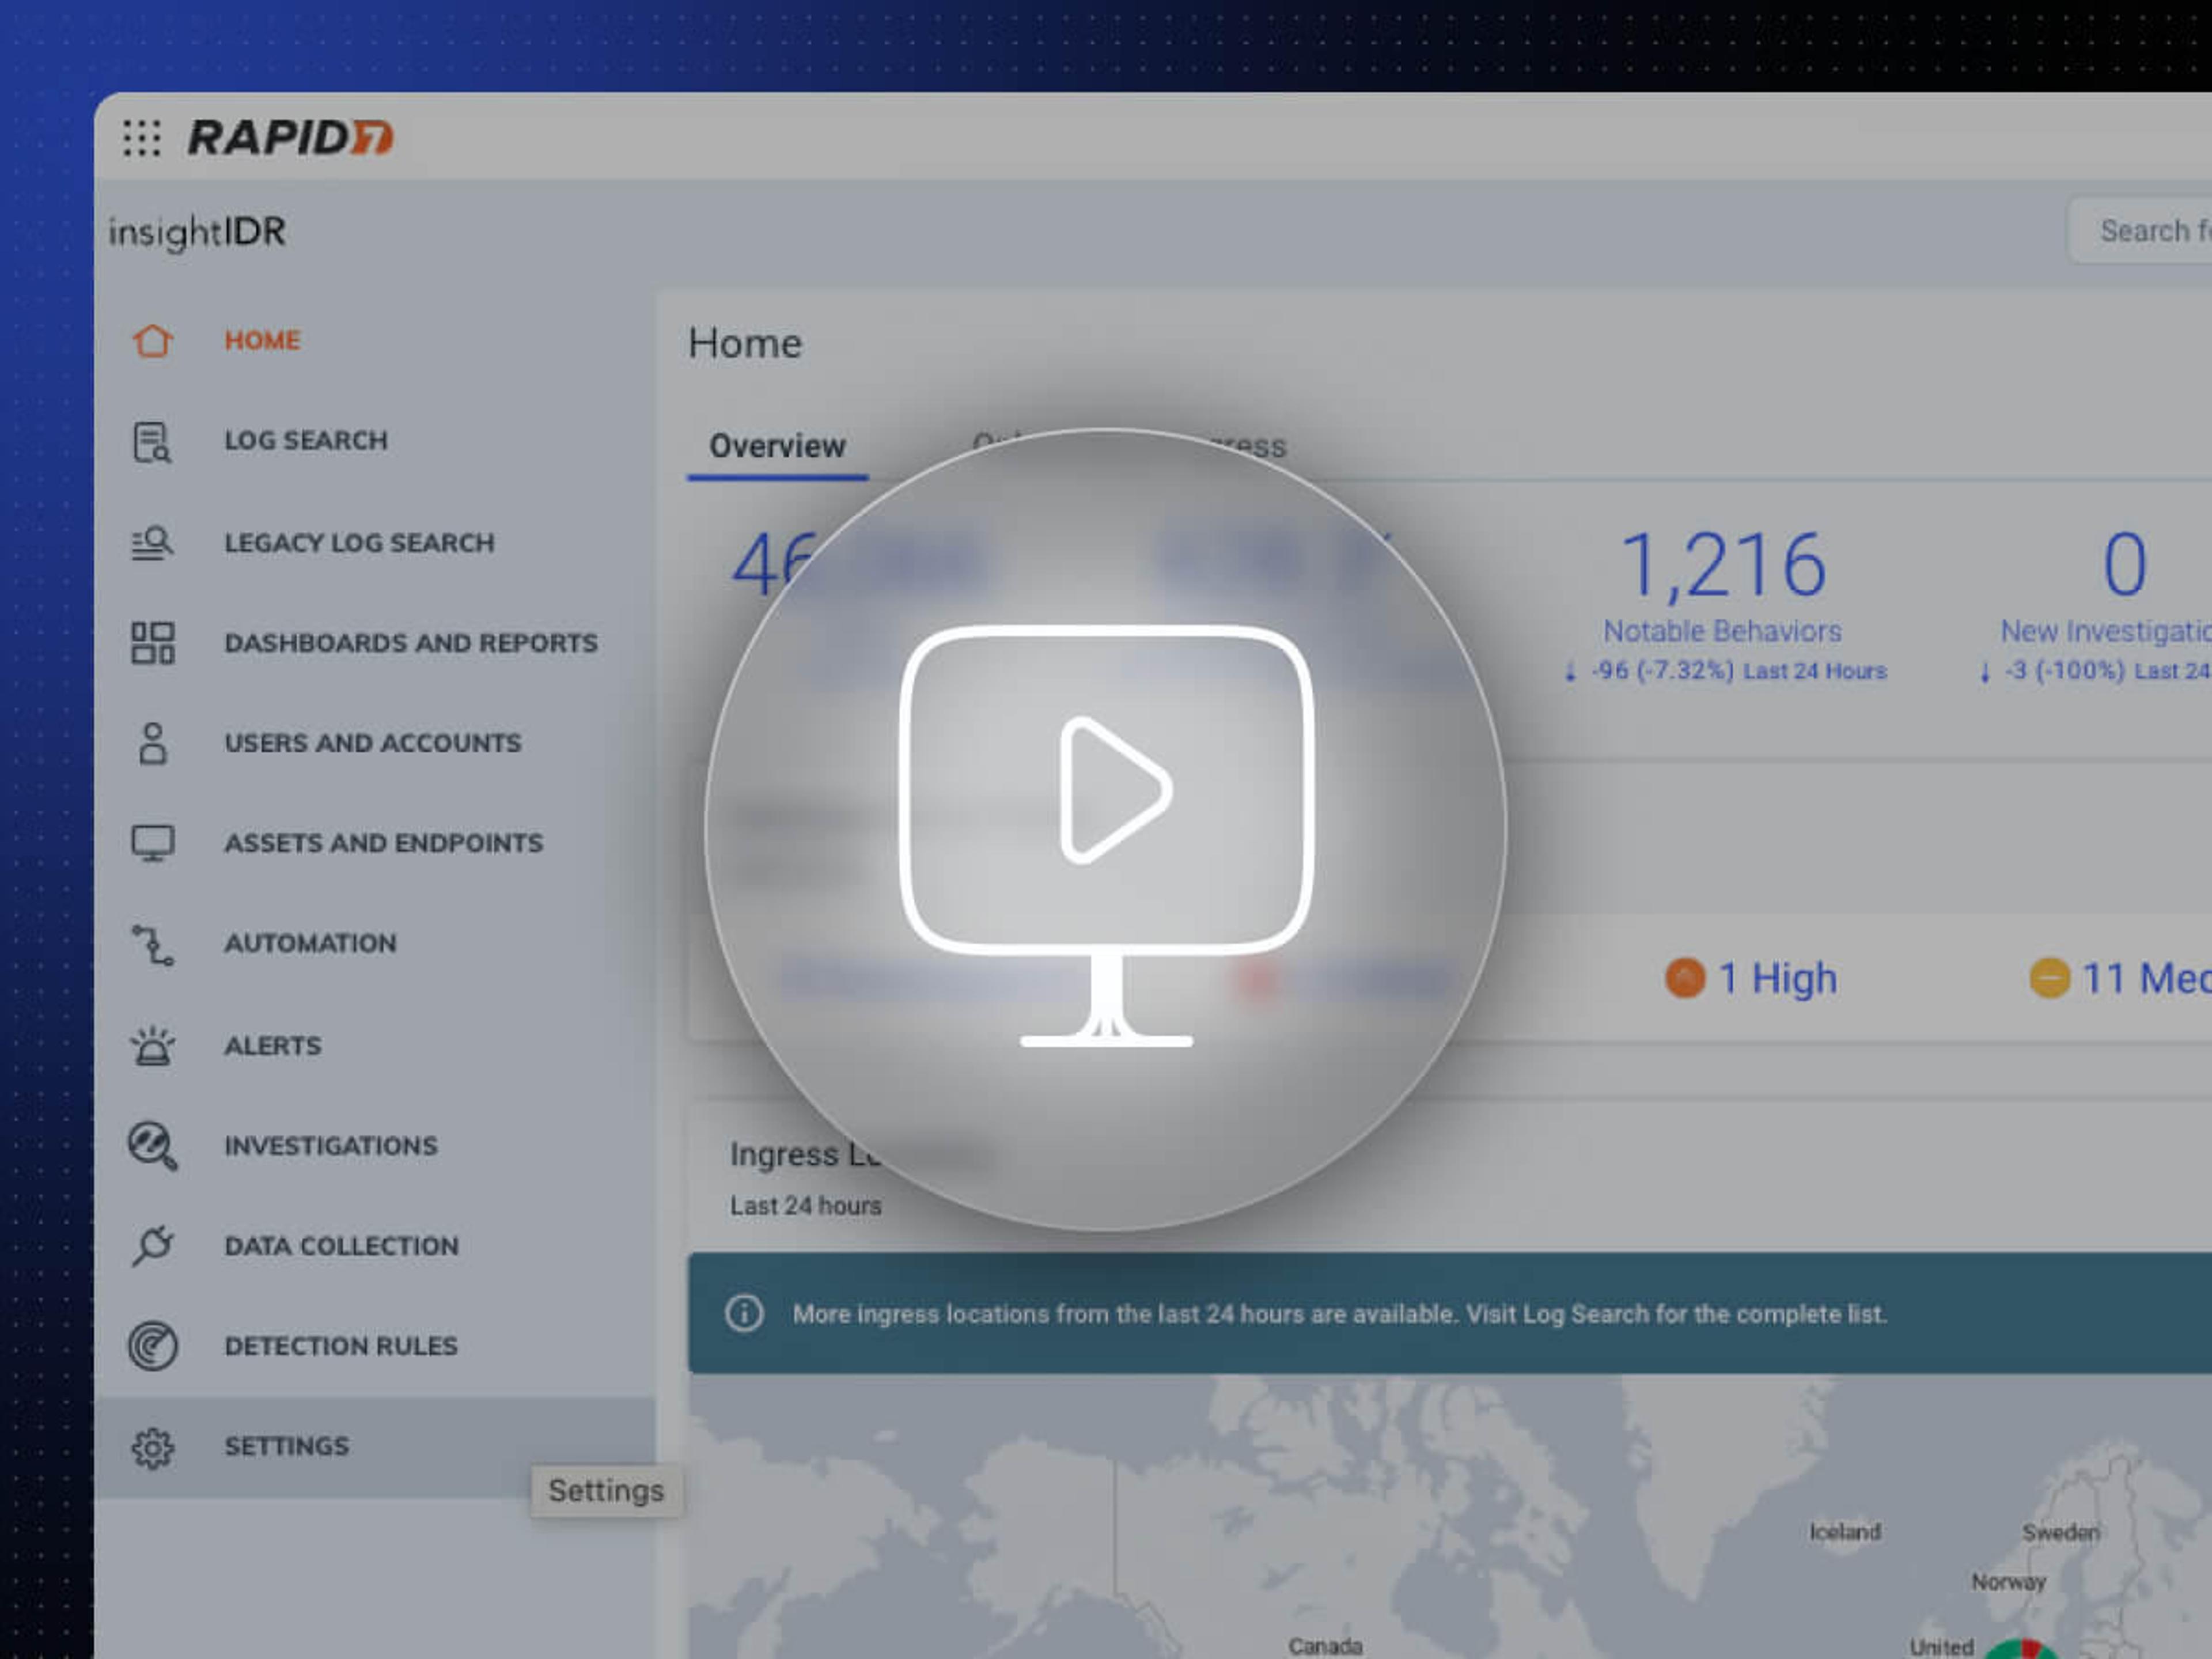This screenshot has height=1659, width=2212.
Task: Click the Dashboards and Reports grid icon
Action: tap(152, 643)
